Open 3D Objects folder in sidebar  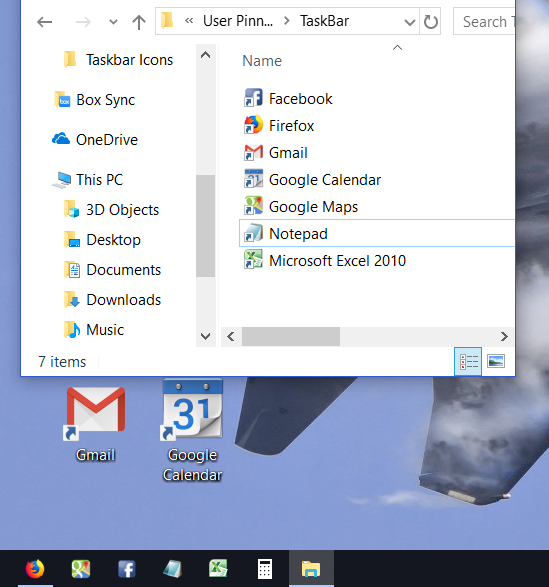(111, 210)
